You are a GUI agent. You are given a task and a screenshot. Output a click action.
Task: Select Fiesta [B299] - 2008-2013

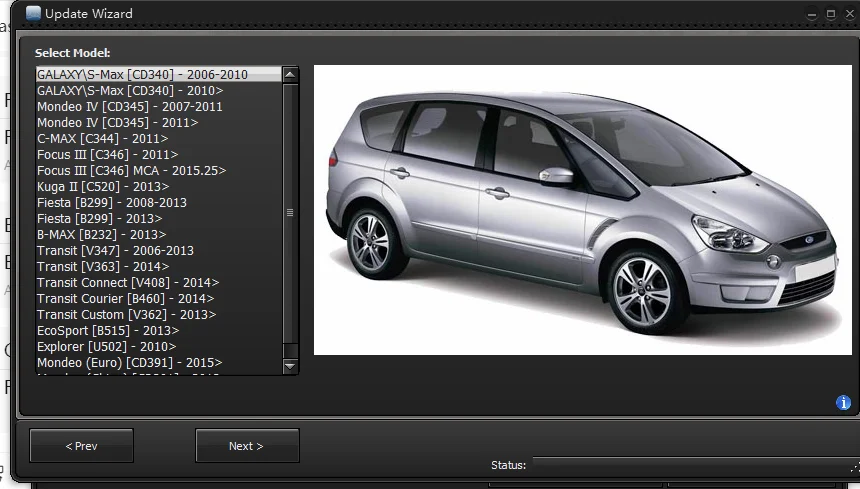pos(159,202)
